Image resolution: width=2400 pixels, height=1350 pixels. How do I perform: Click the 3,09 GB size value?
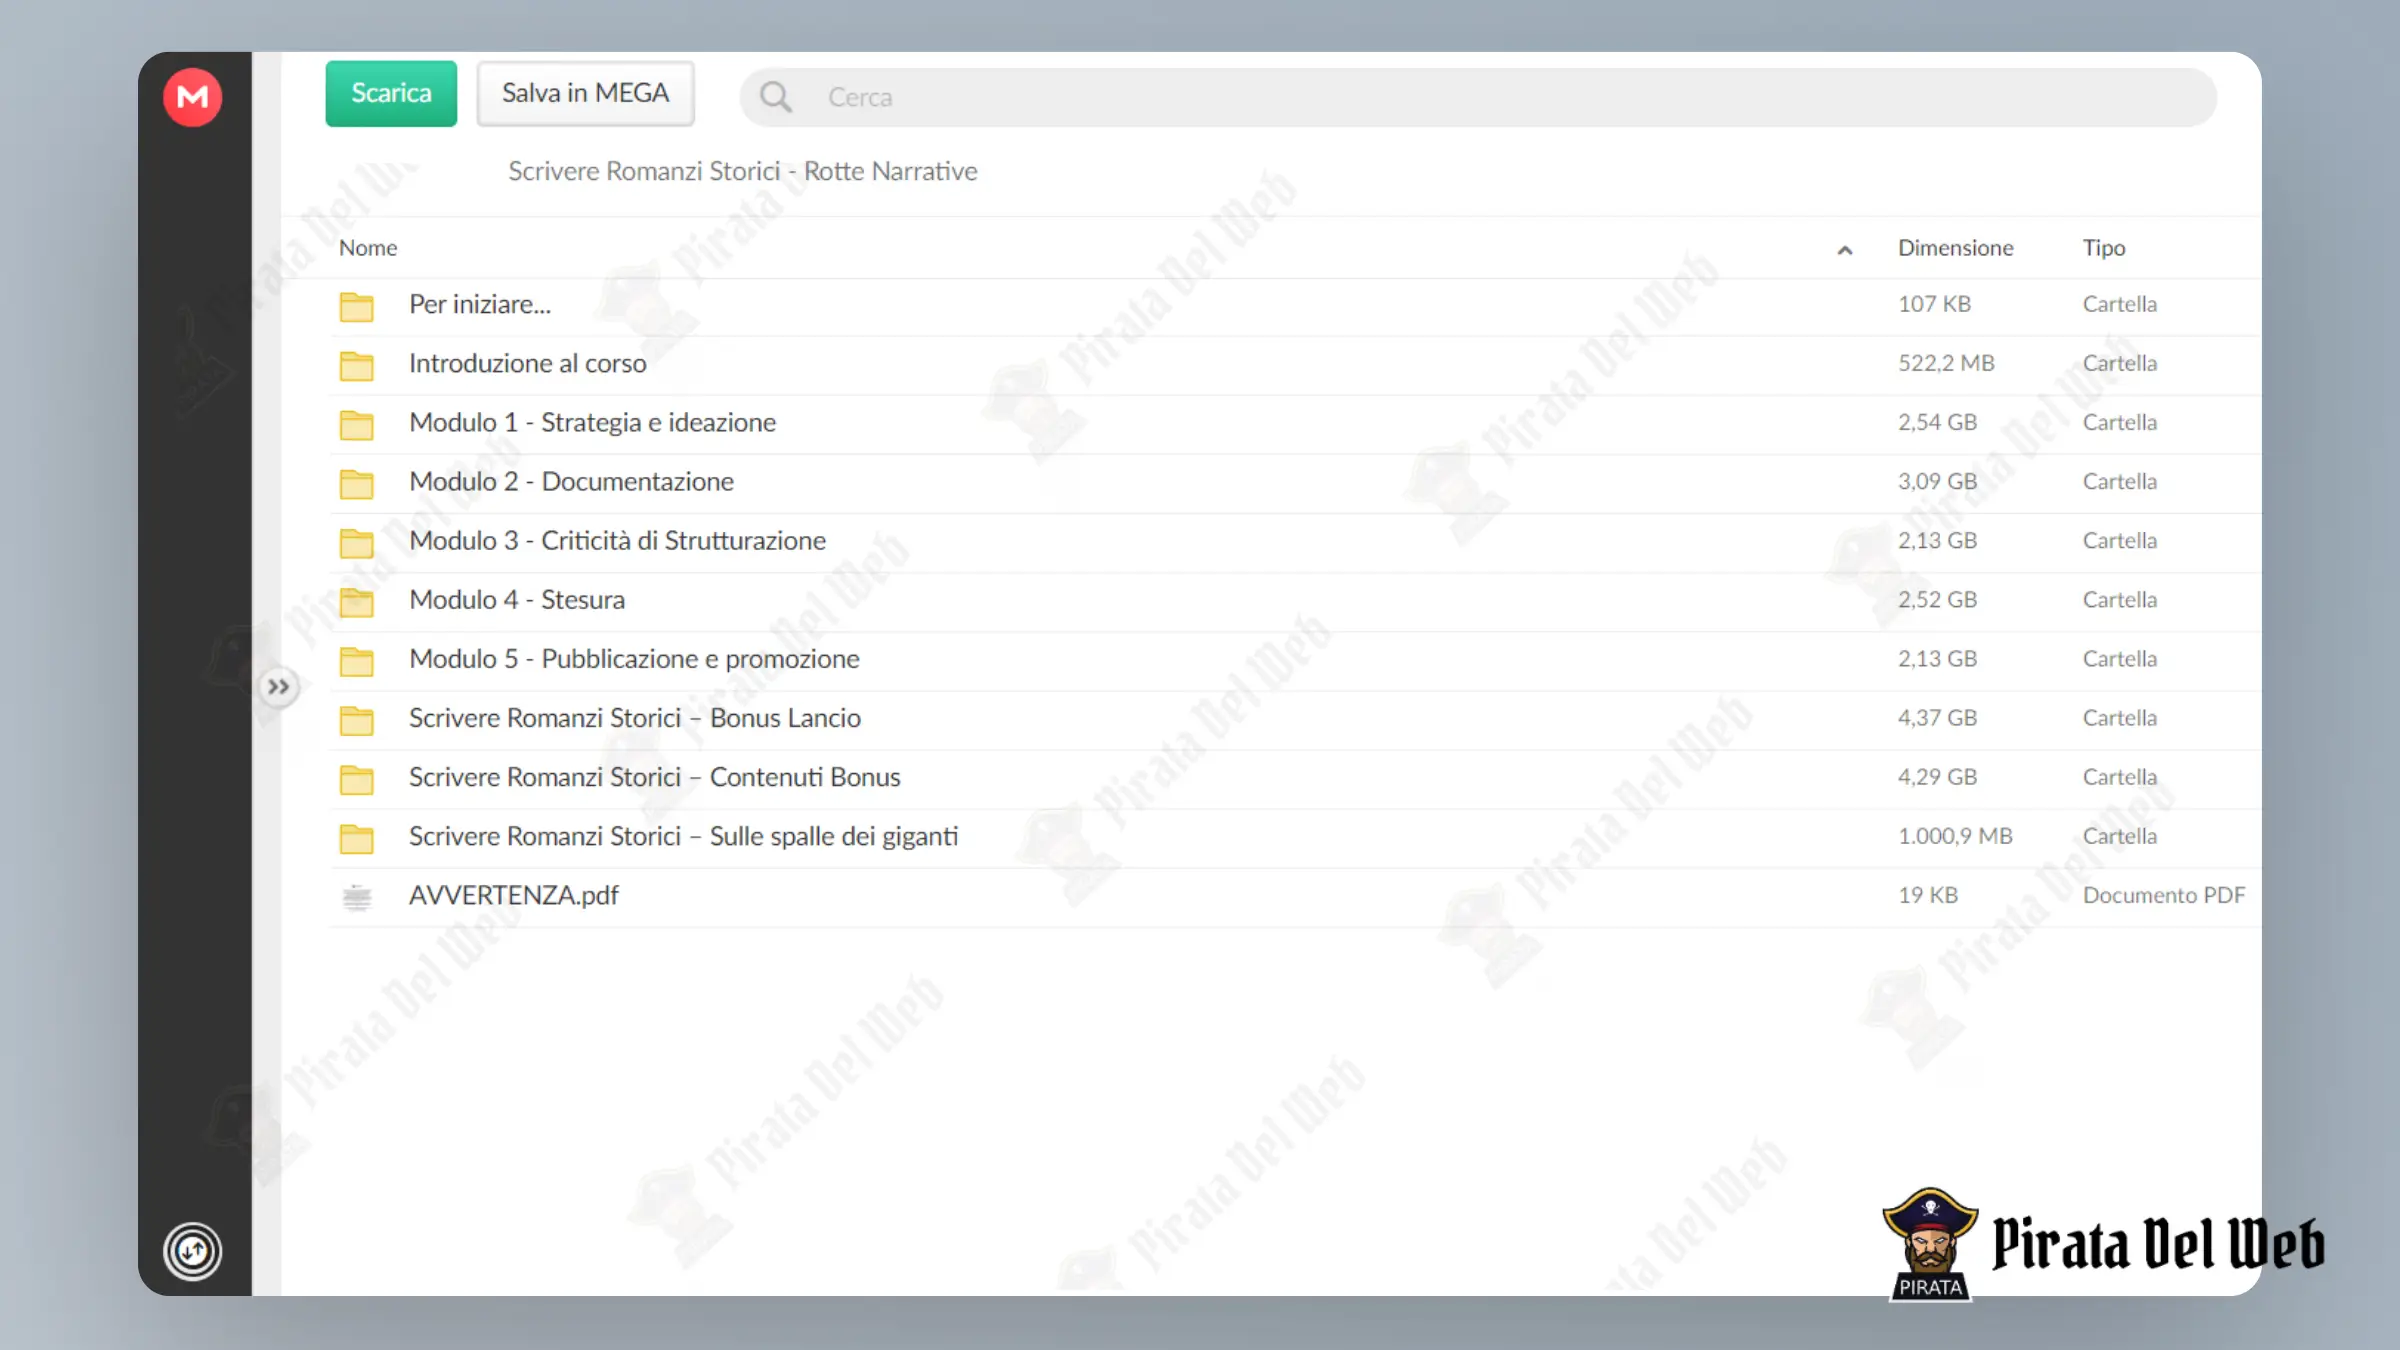(1937, 481)
